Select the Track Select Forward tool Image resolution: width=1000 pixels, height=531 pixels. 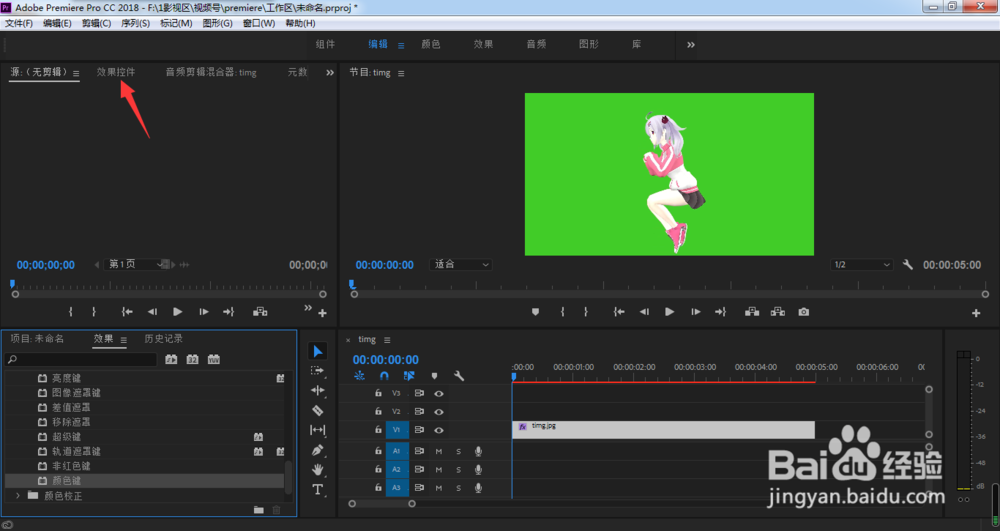[x=318, y=370]
